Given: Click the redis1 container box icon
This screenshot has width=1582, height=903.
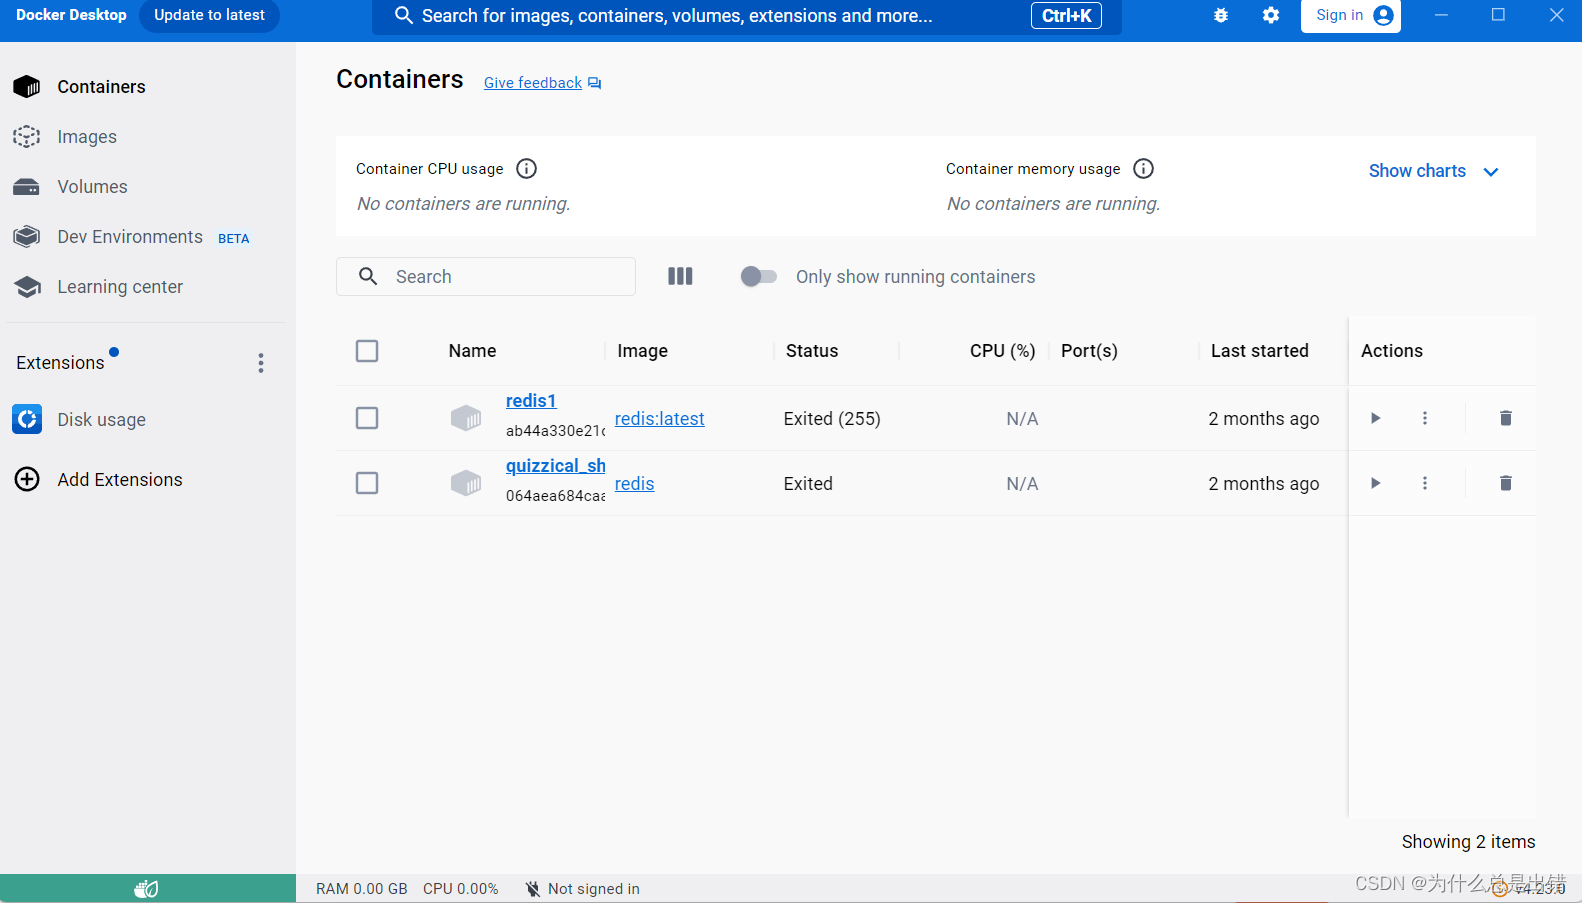Looking at the screenshot, I should (466, 418).
